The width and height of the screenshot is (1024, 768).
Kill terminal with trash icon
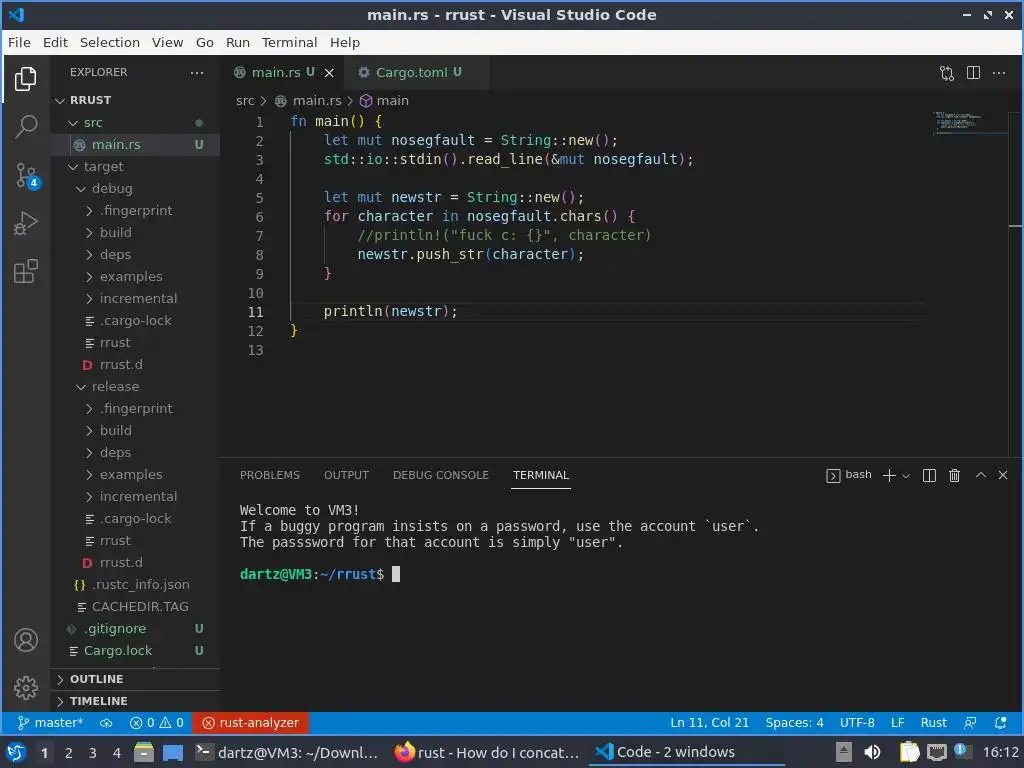pos(954,475)
